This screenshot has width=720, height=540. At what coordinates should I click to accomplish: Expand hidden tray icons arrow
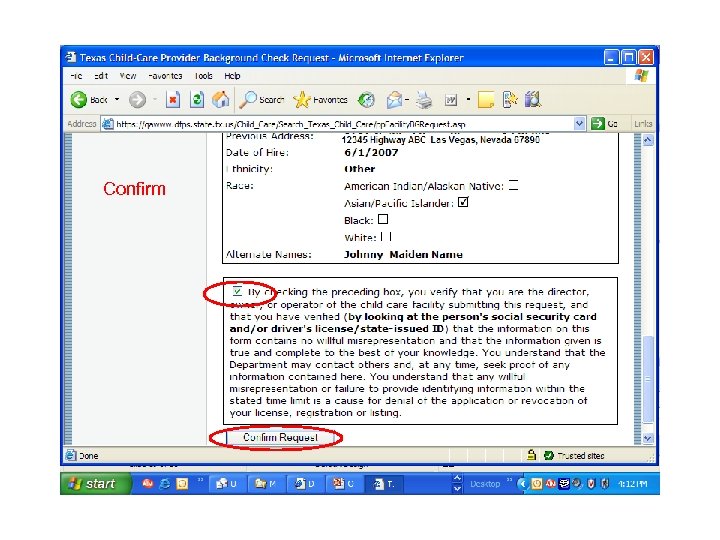click(522, 484)
